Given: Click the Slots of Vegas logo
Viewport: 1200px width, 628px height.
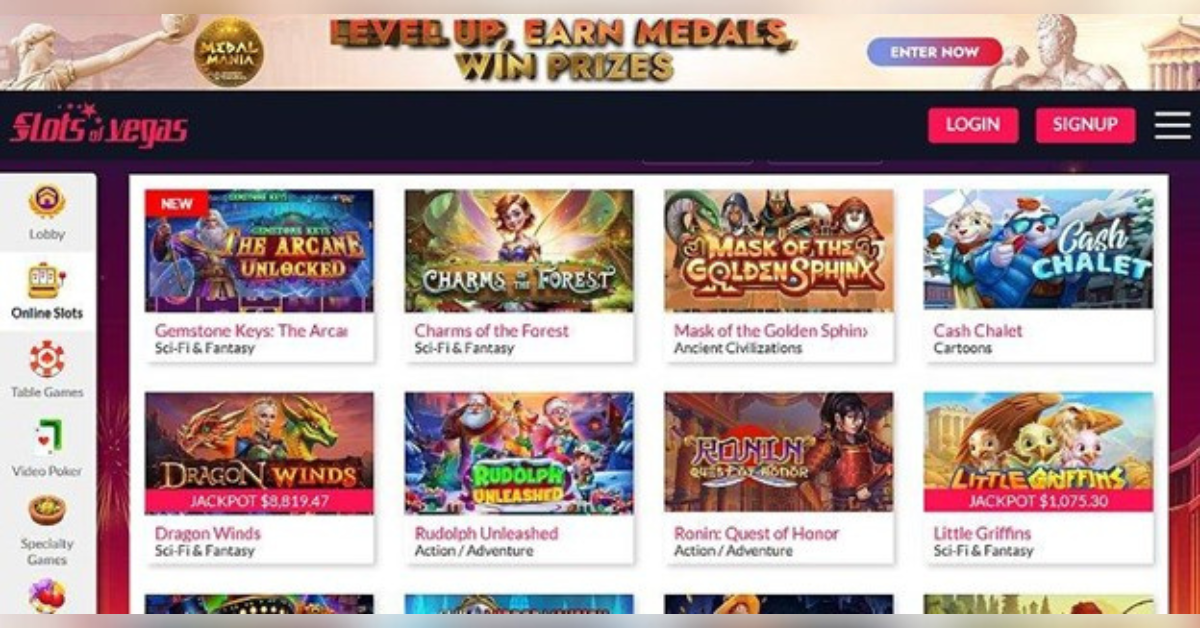Looking at the screenshot, I should 99,126.
